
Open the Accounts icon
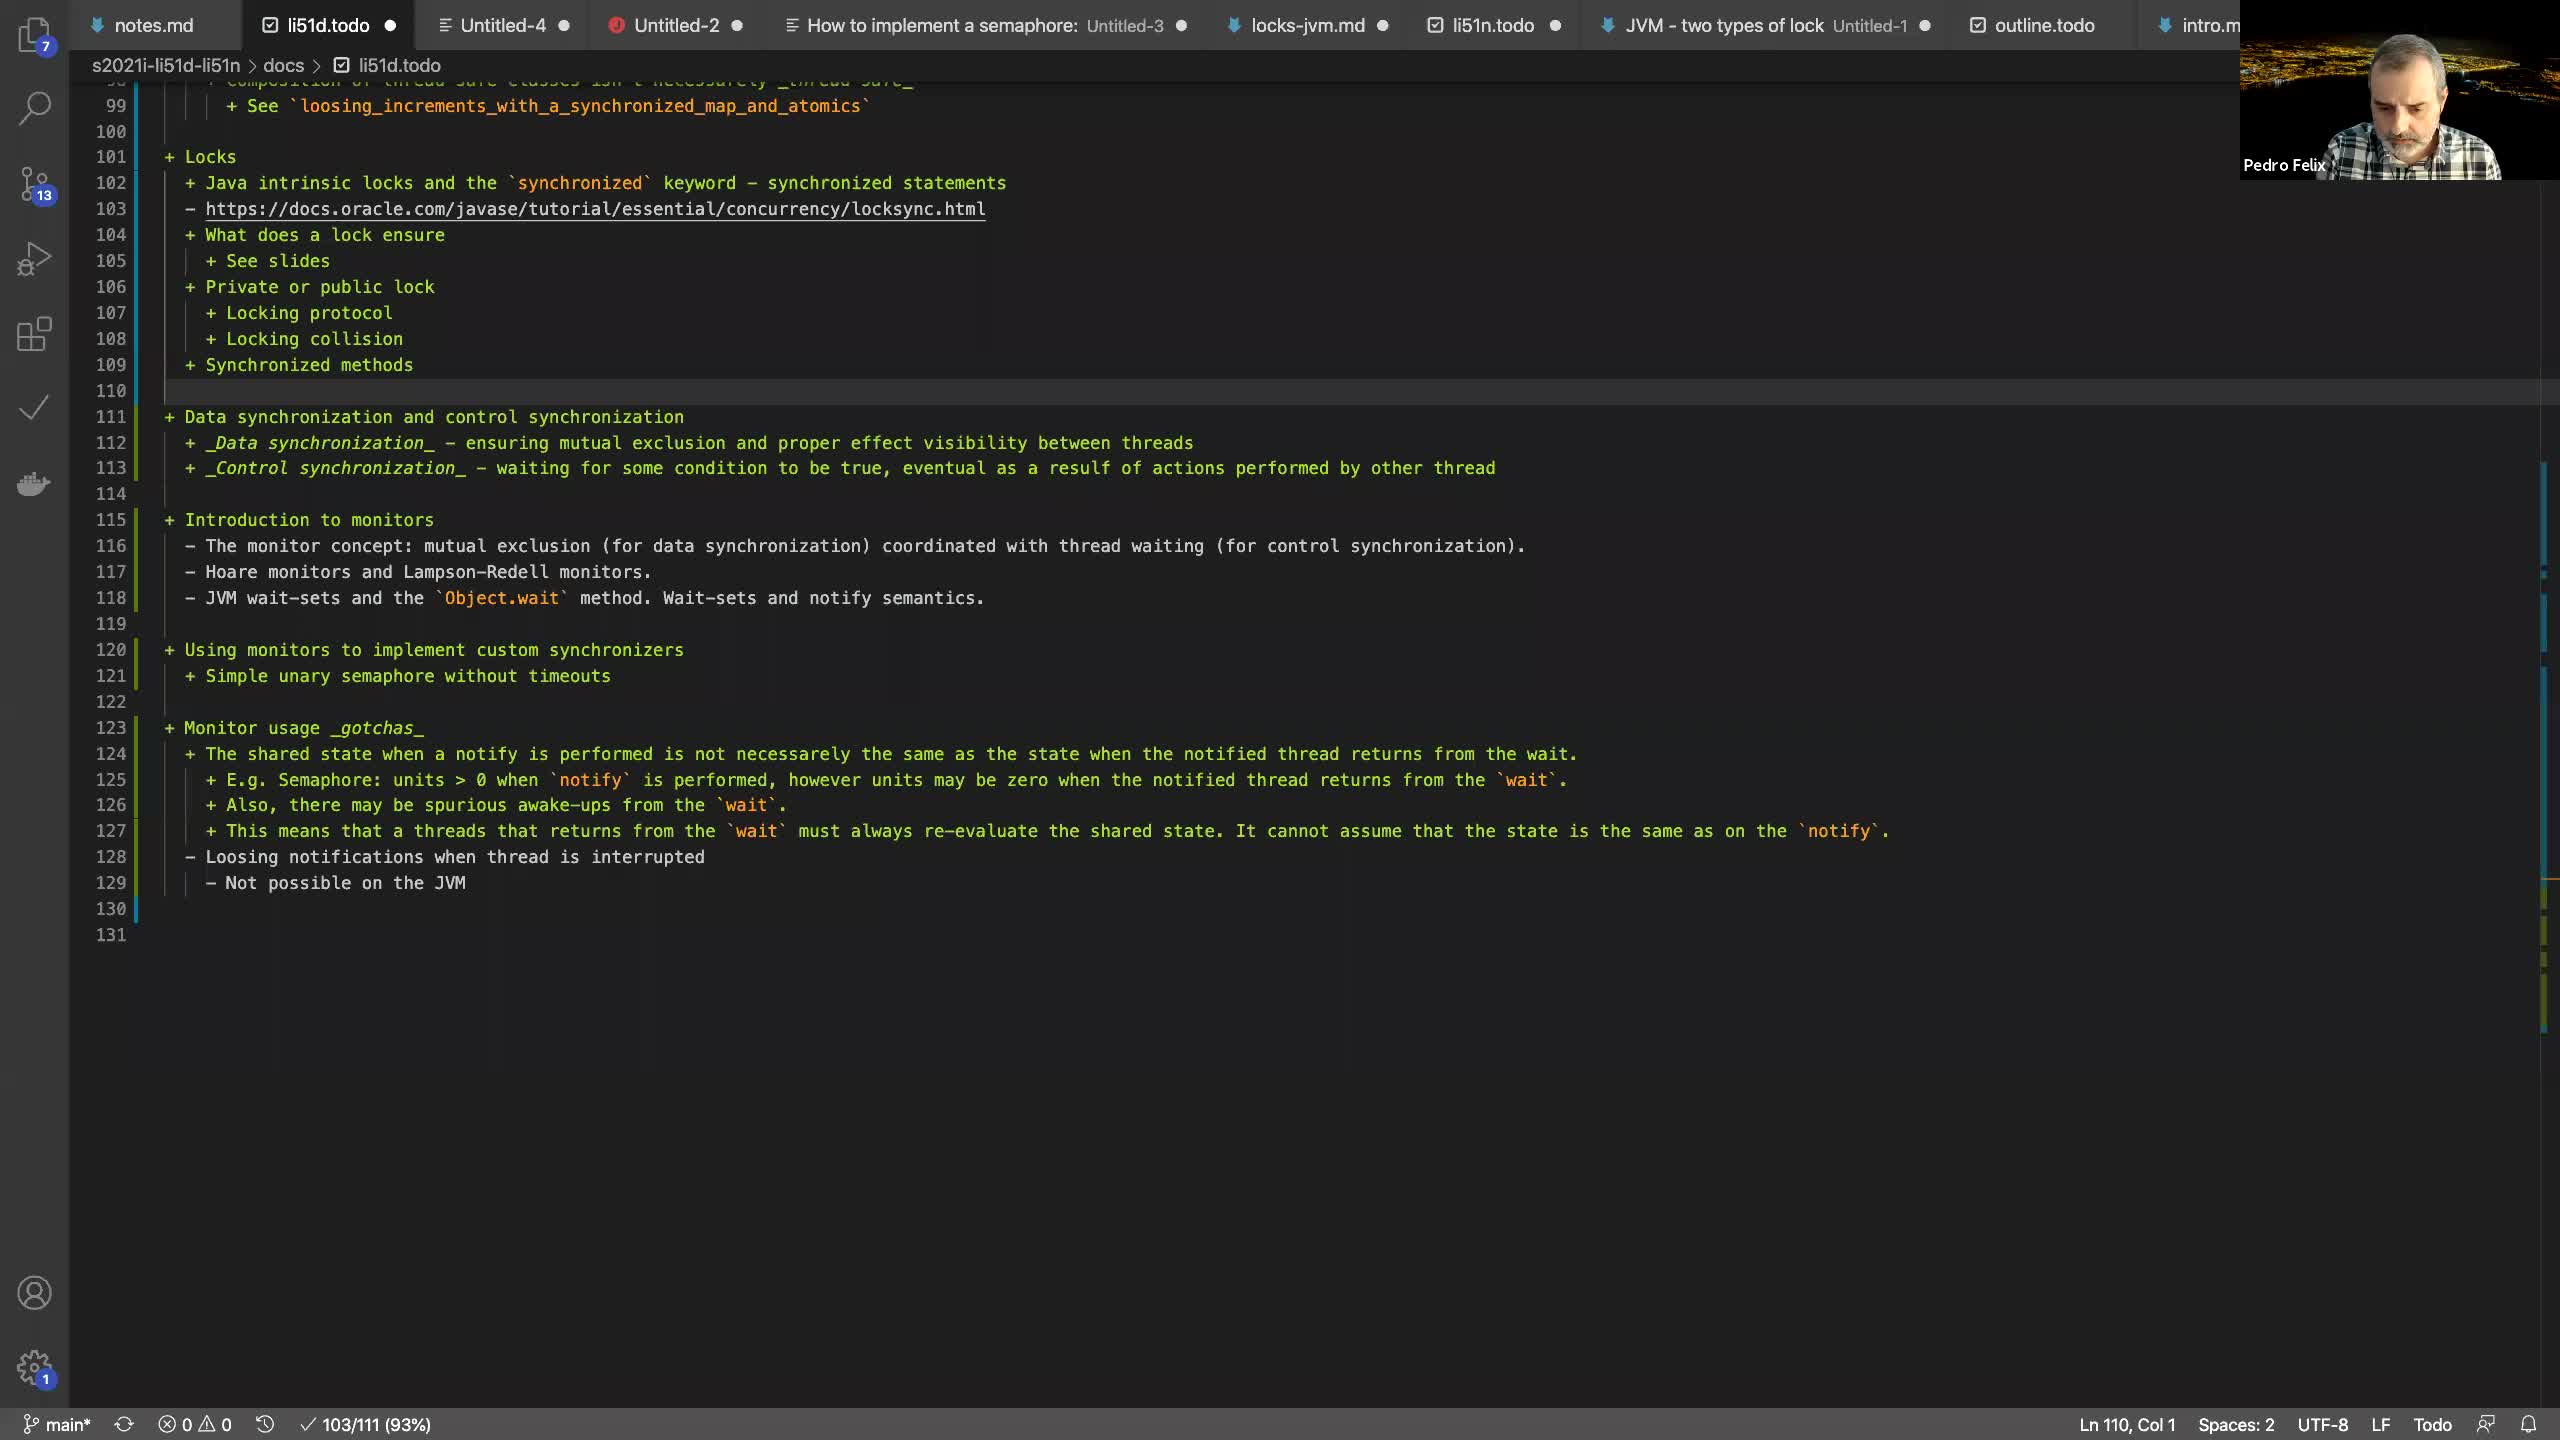pos(34,1293)
